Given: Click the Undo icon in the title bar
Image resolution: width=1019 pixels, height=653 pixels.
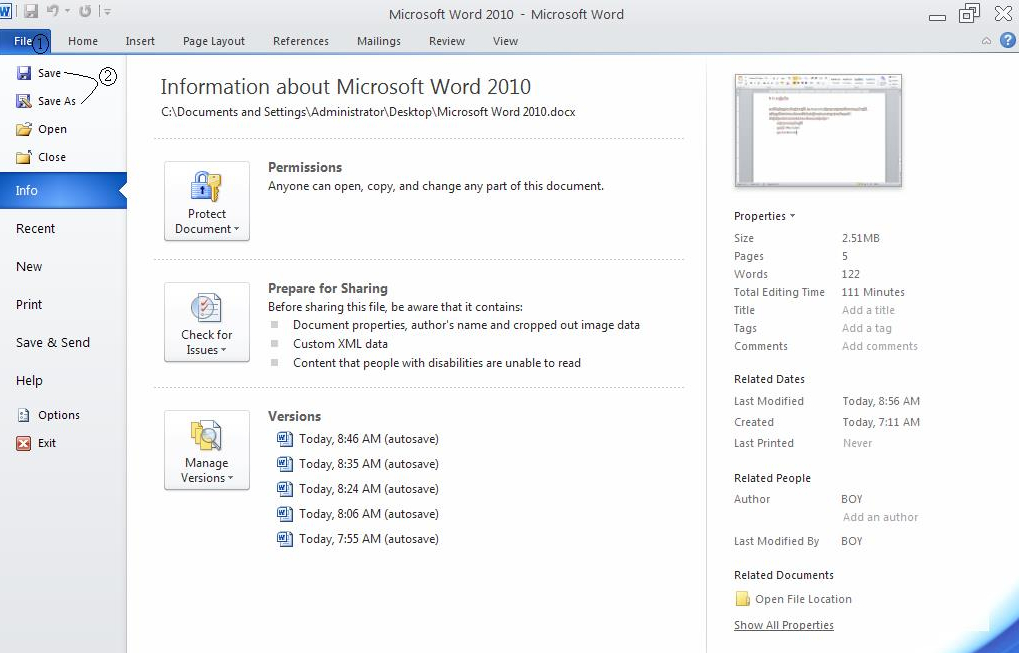Looking at the screenshot, I should [x=53, y=11].
